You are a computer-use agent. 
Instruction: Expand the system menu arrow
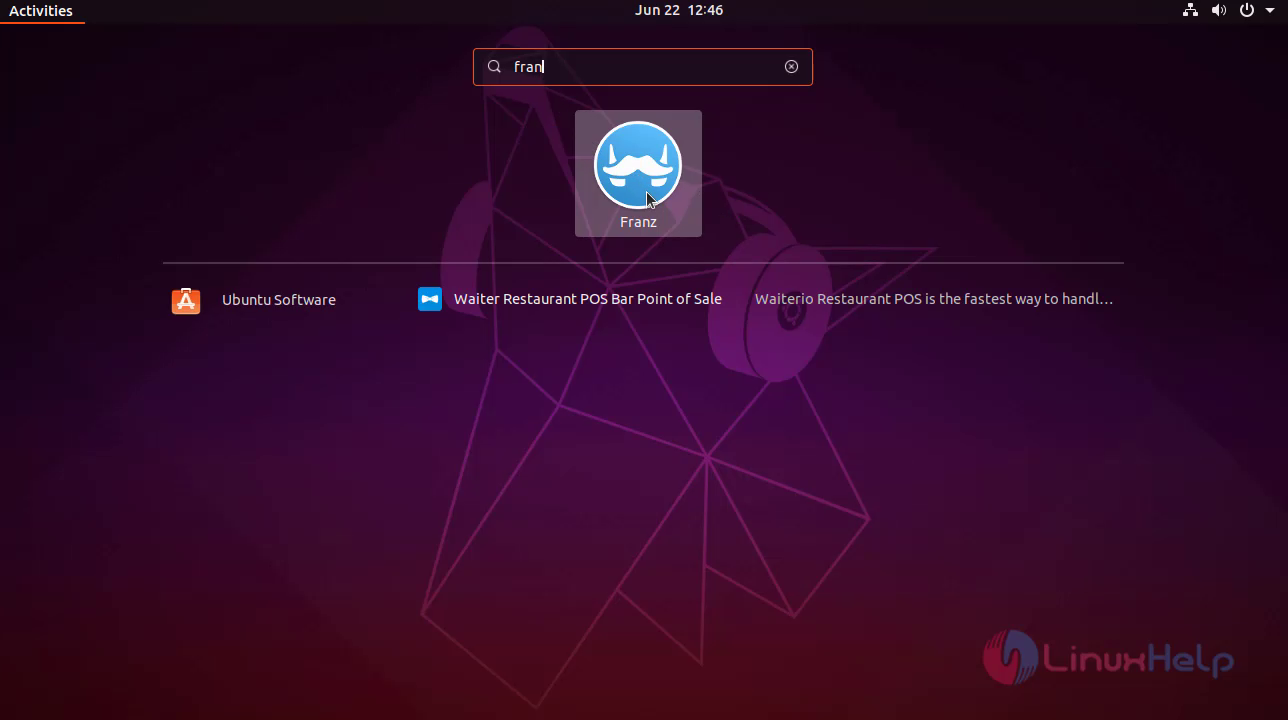click(x=1270, y=11)
